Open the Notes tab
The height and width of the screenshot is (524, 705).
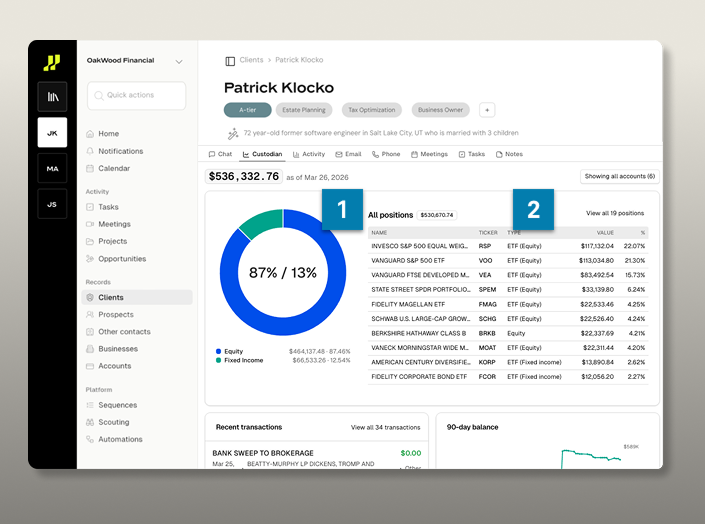(509, 155)
